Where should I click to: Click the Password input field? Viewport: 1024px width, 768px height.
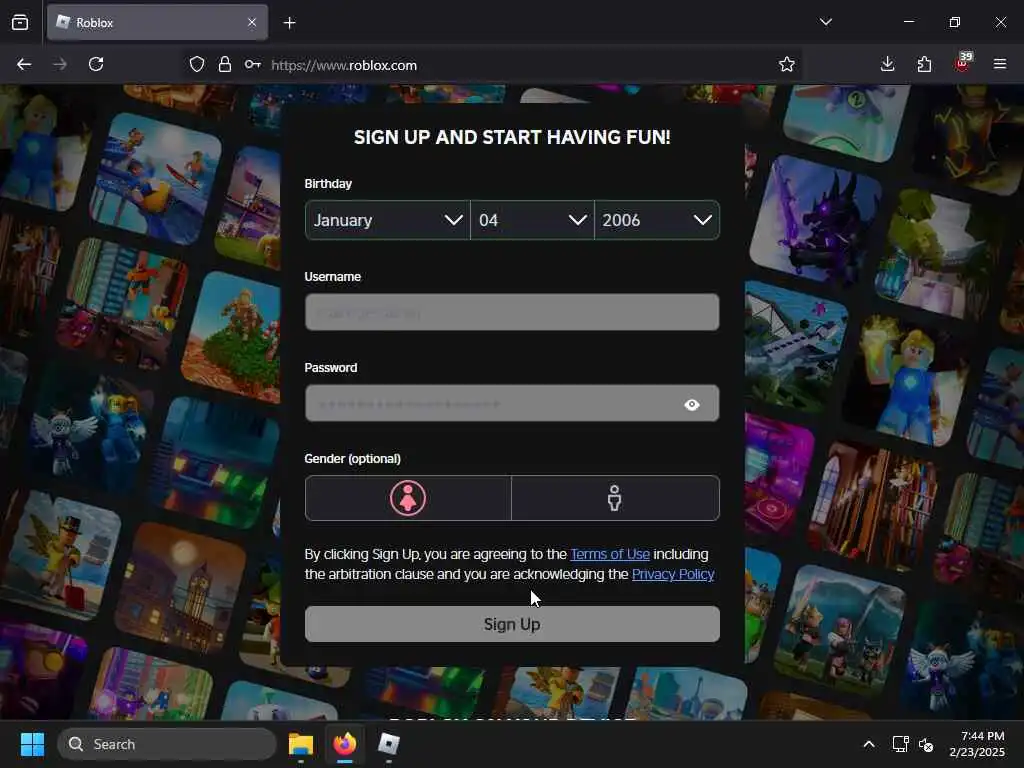[x=512, y=404]
